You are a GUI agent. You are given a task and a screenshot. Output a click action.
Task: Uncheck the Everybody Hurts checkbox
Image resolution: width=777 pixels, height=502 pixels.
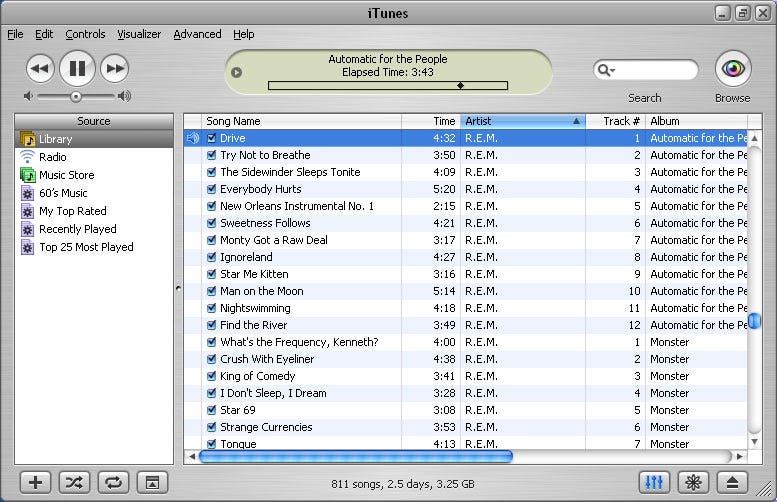[x=212, y=189]
